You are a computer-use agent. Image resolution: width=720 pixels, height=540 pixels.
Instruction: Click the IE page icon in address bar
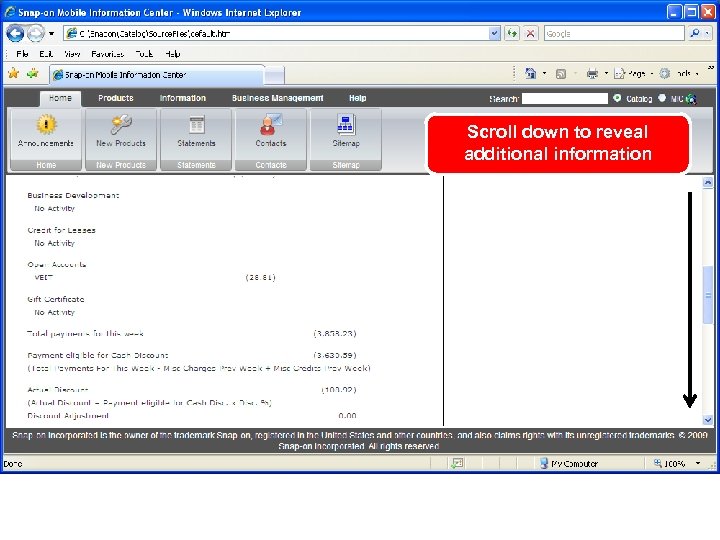click(72, 33)
